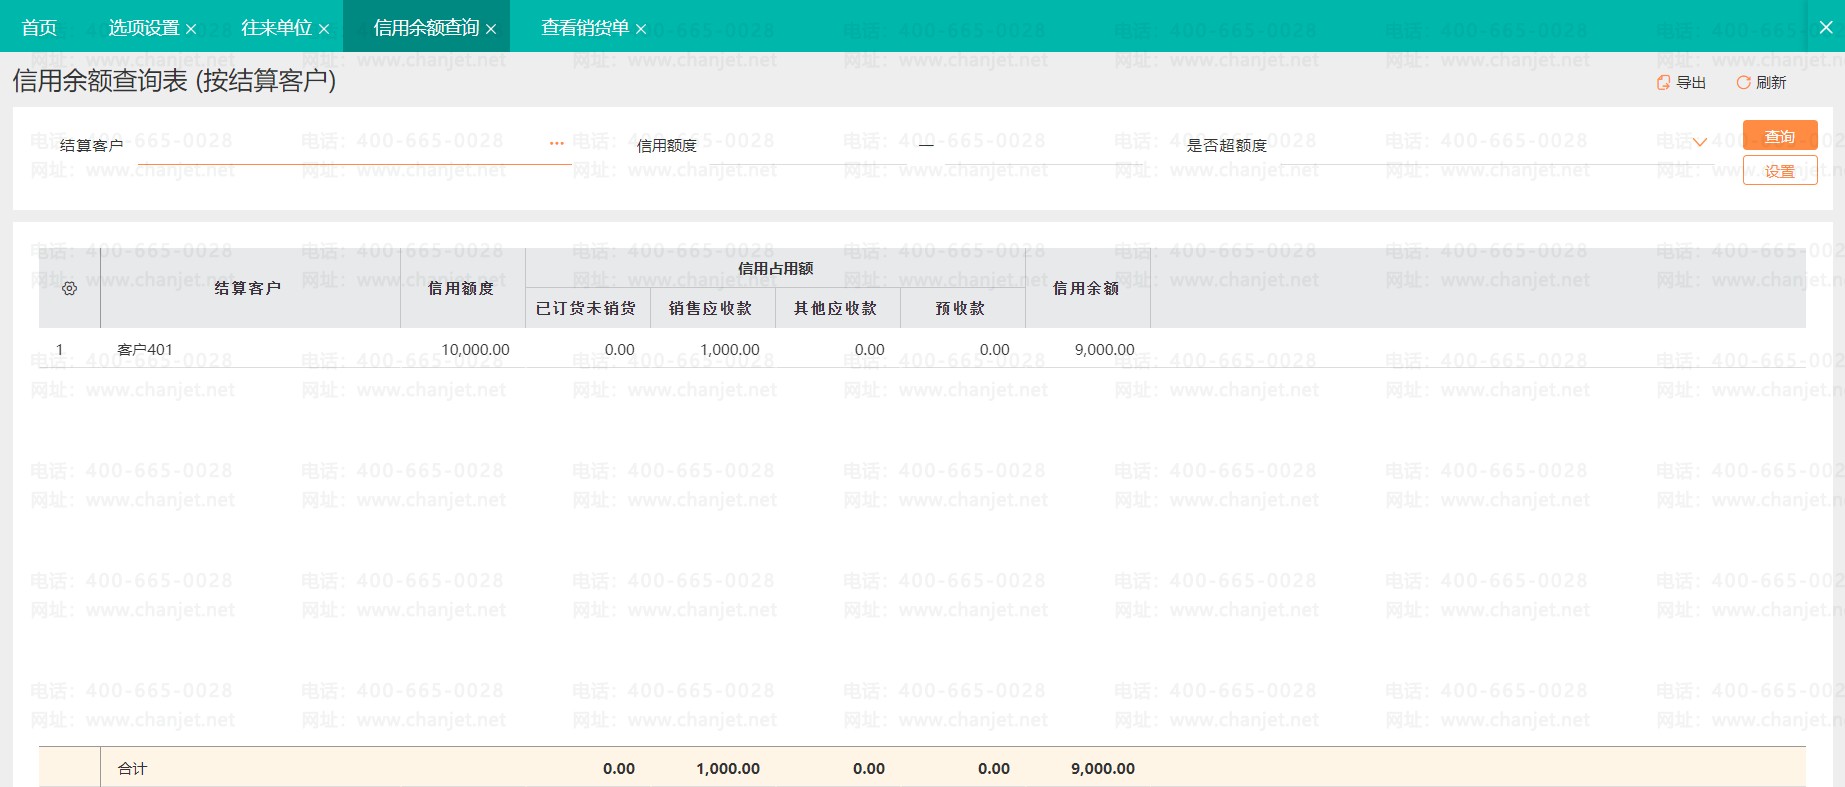This screenshot has width=1845, height=787.
Task: Click the 9,000.00 value in 合计 row
Action: pyautogui.click(x=1103, y=768)
